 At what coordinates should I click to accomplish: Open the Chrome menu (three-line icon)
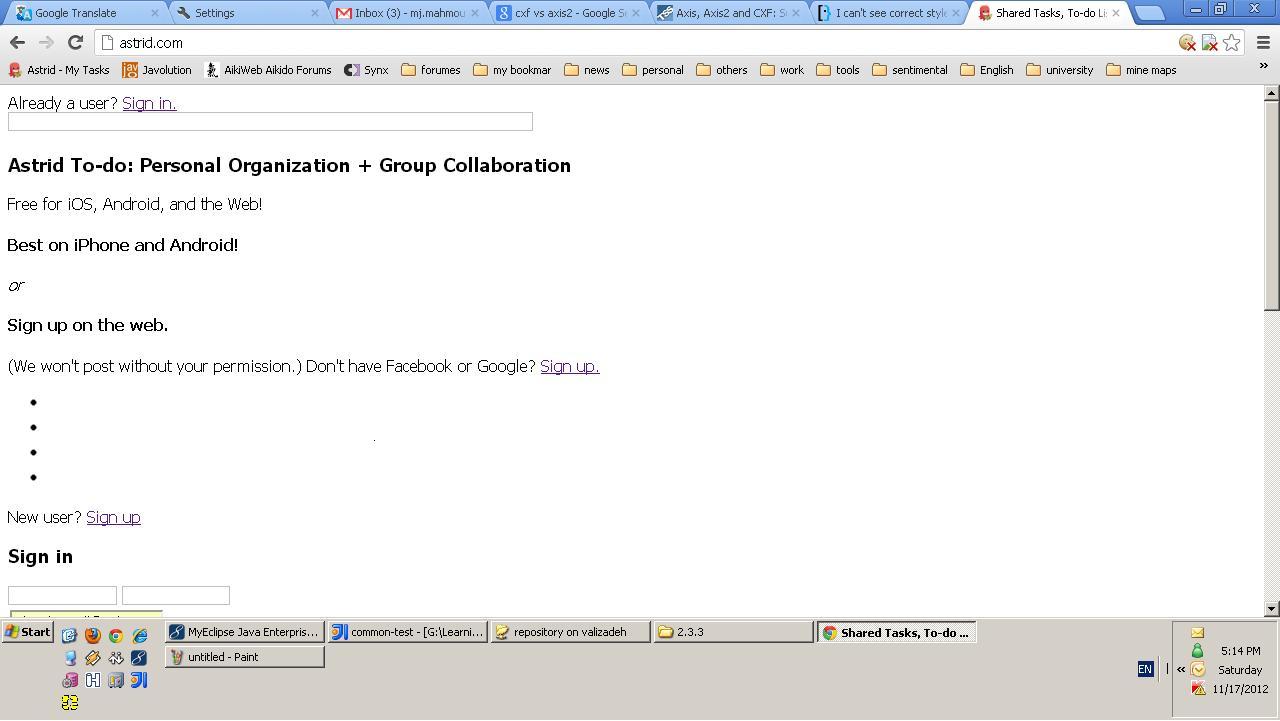click(1263, 43)
